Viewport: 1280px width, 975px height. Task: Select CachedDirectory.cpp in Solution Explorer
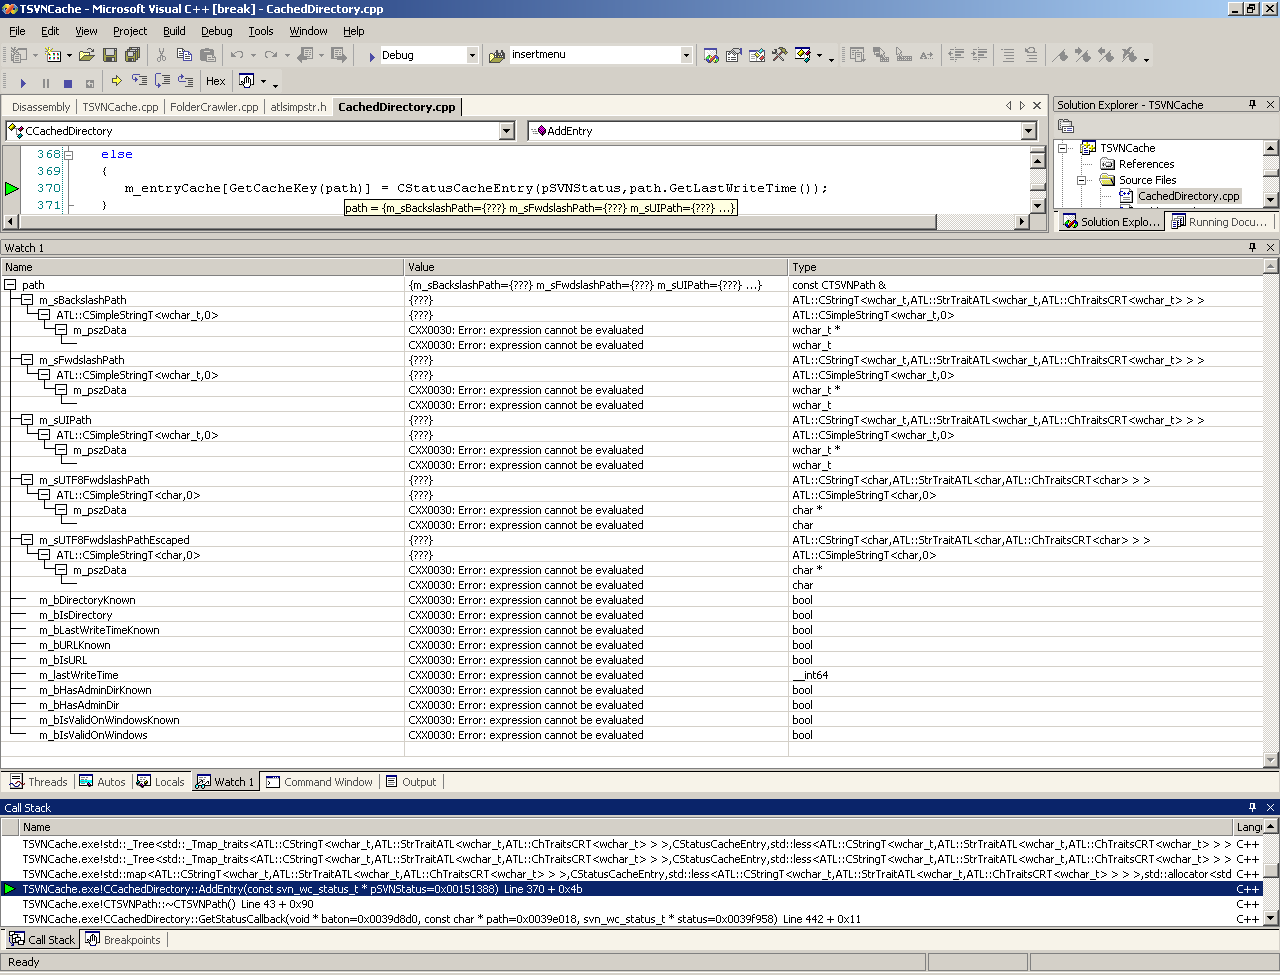point(1189,196)
